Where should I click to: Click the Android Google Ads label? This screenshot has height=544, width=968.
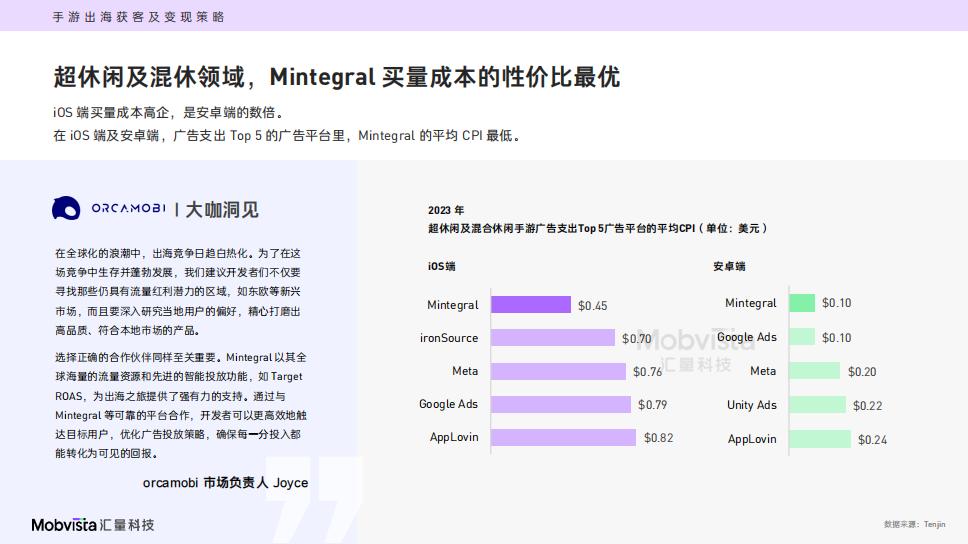click(746, 337)
